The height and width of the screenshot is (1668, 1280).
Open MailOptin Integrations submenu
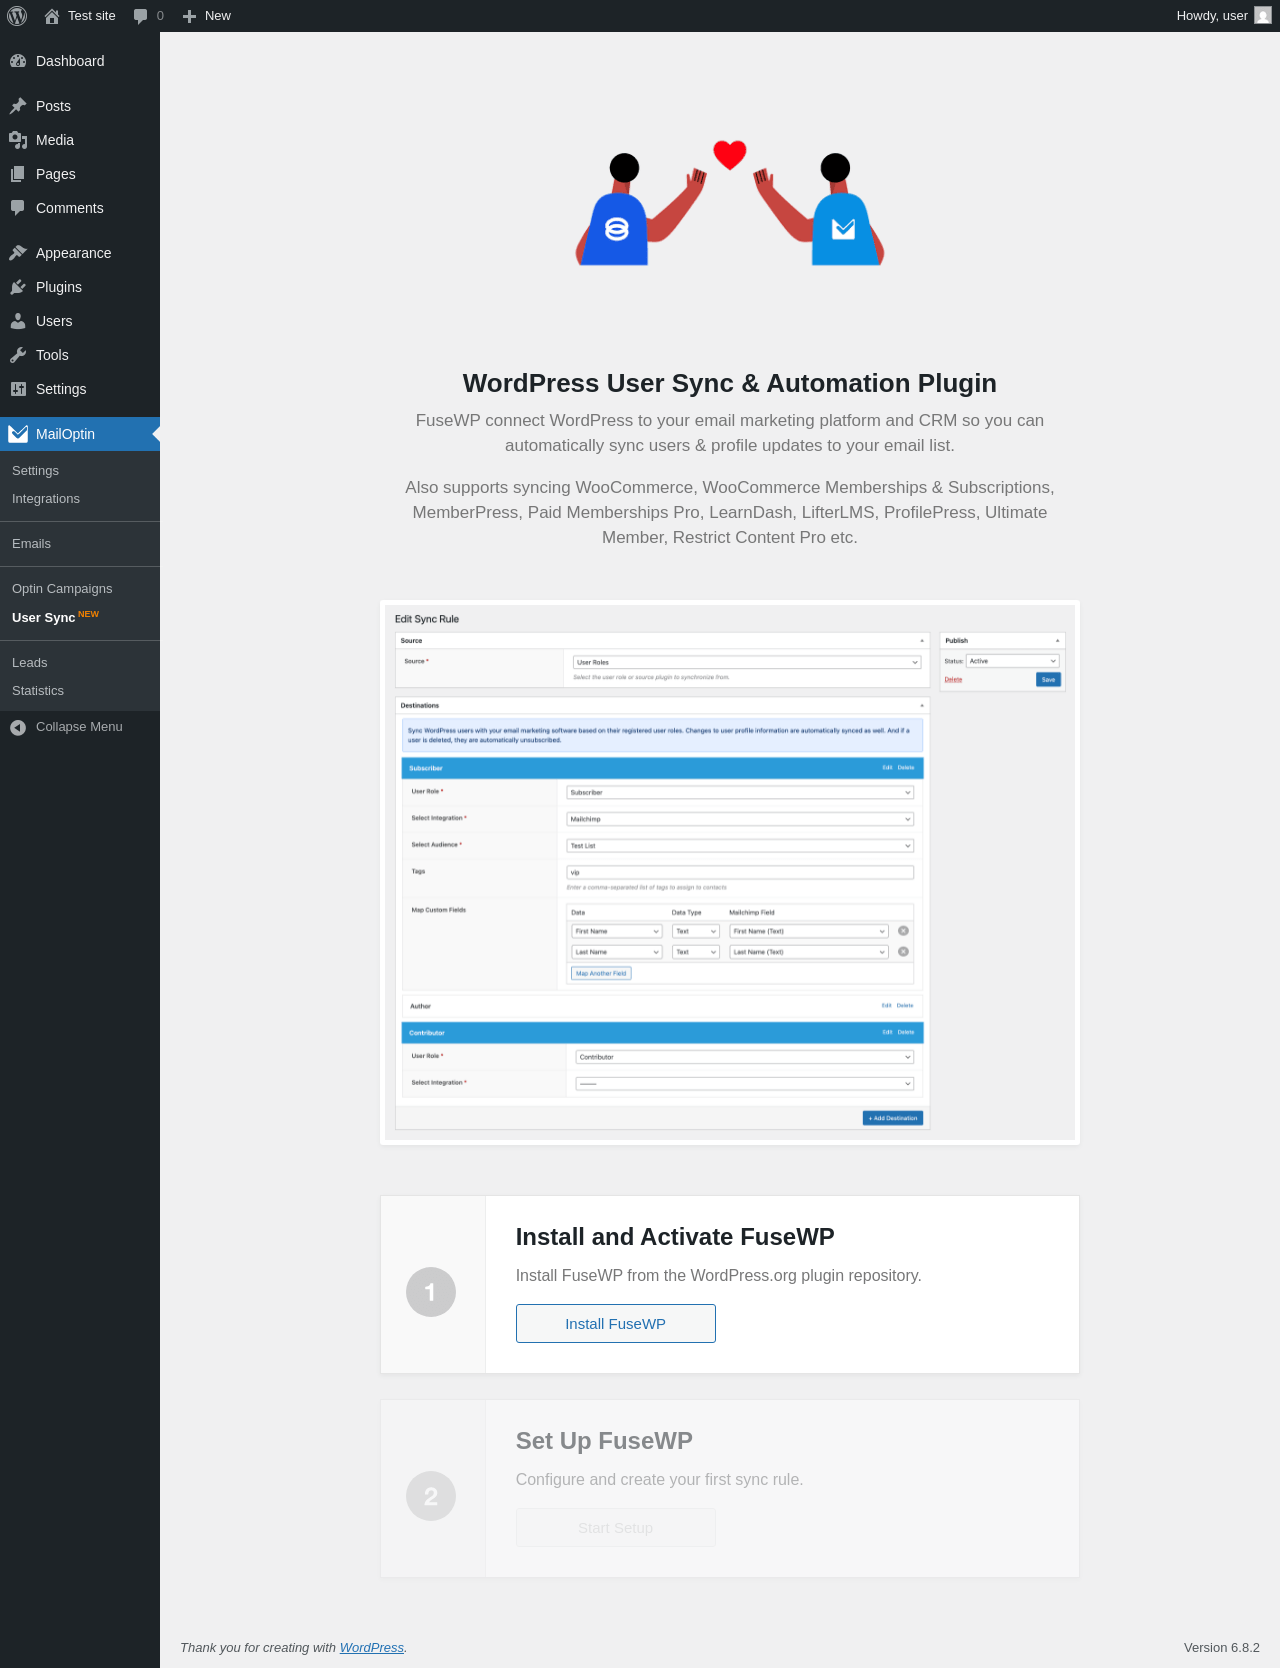pyautogui.click(x=80, y=499)
